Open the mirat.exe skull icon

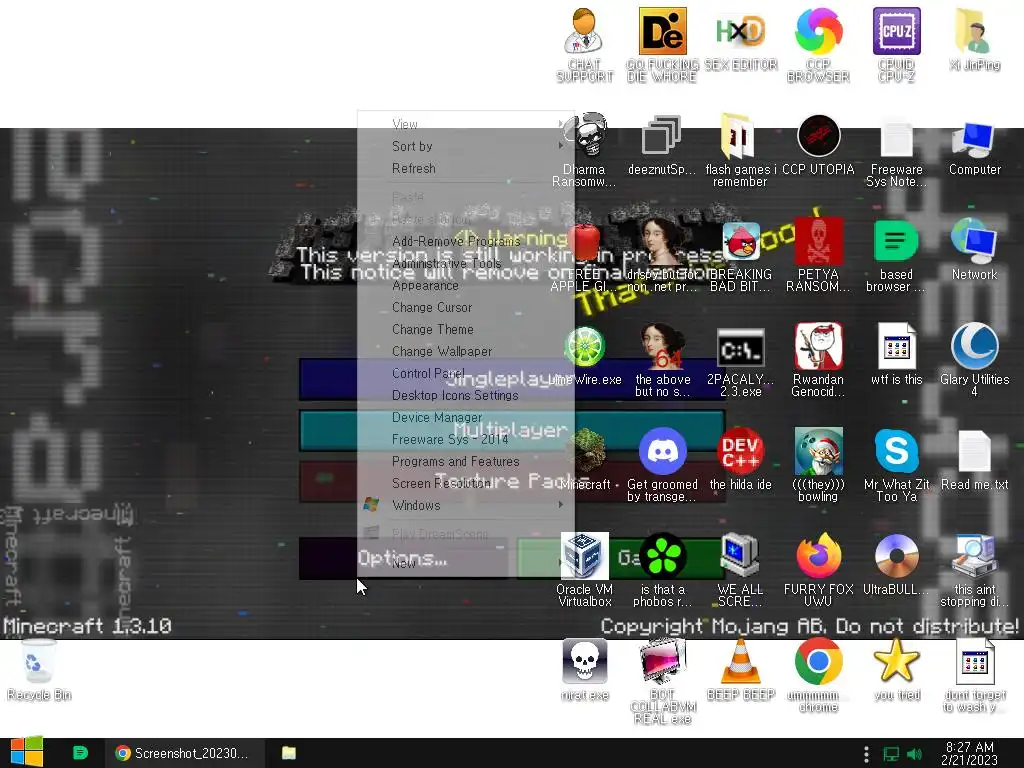584,662
